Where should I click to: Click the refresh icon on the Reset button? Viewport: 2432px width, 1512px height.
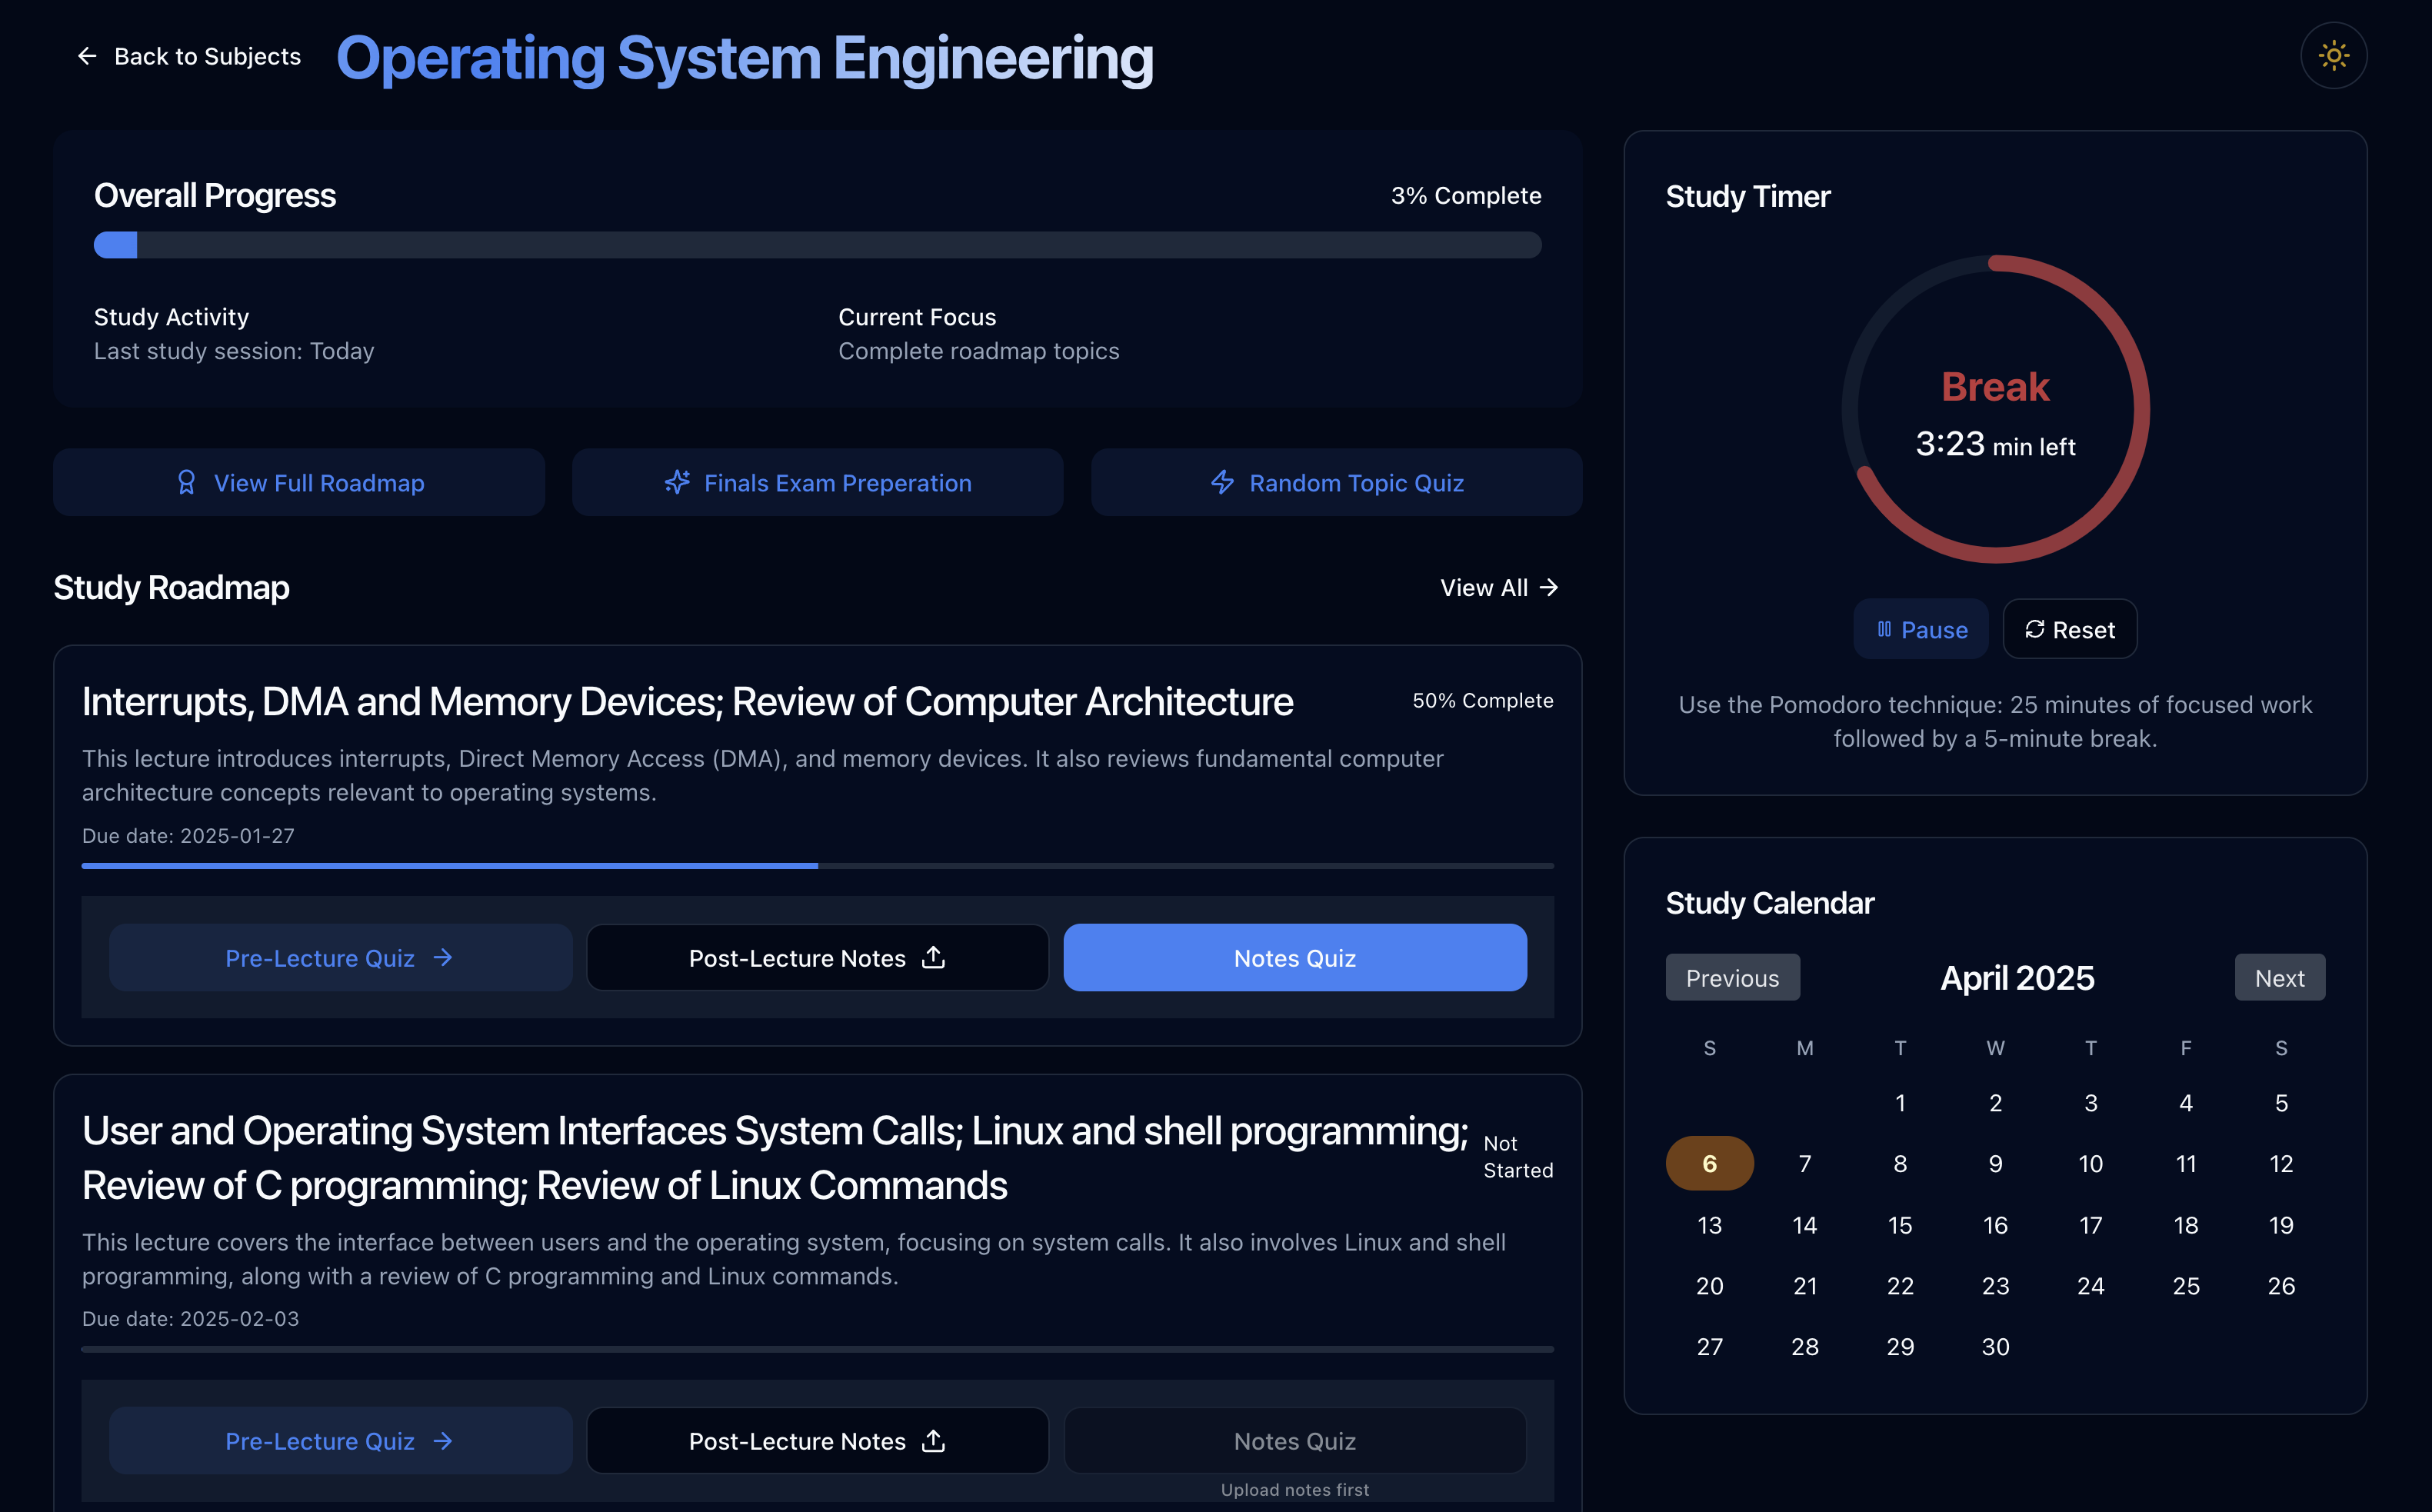click(x=2034, y=629)
